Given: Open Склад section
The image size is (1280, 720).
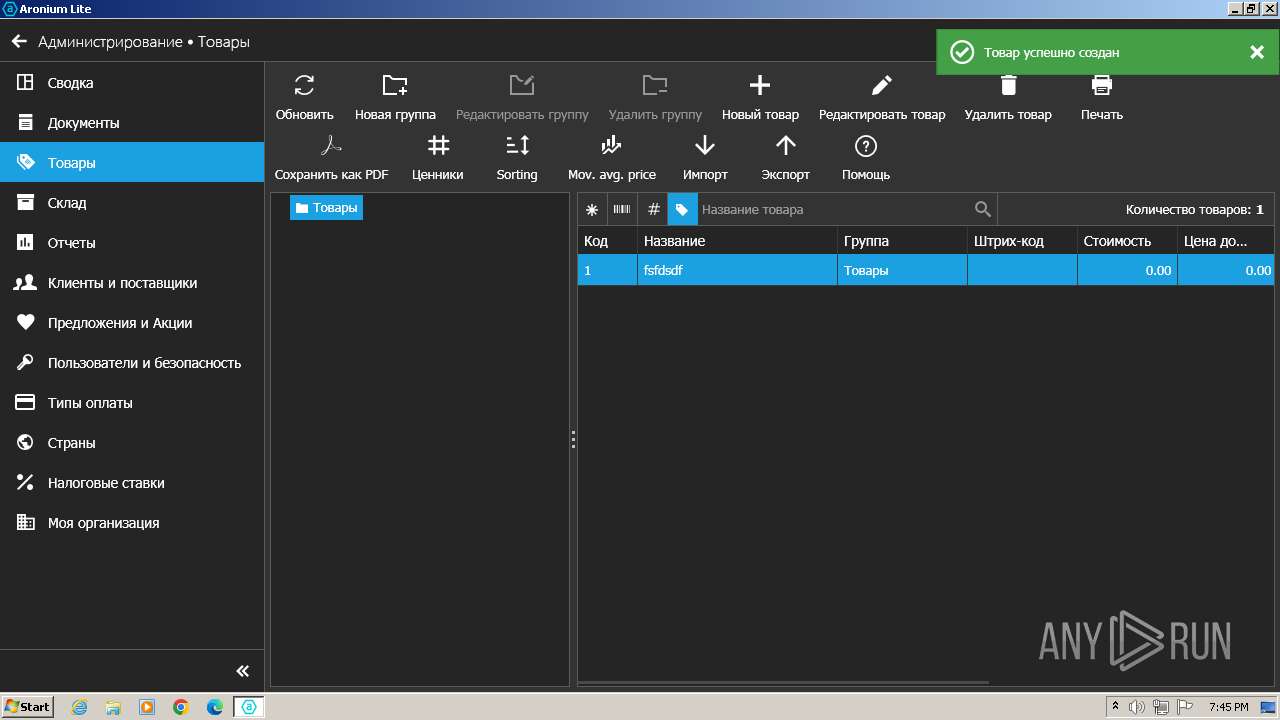Looking at the screenshot, I should tap(132, 203).
